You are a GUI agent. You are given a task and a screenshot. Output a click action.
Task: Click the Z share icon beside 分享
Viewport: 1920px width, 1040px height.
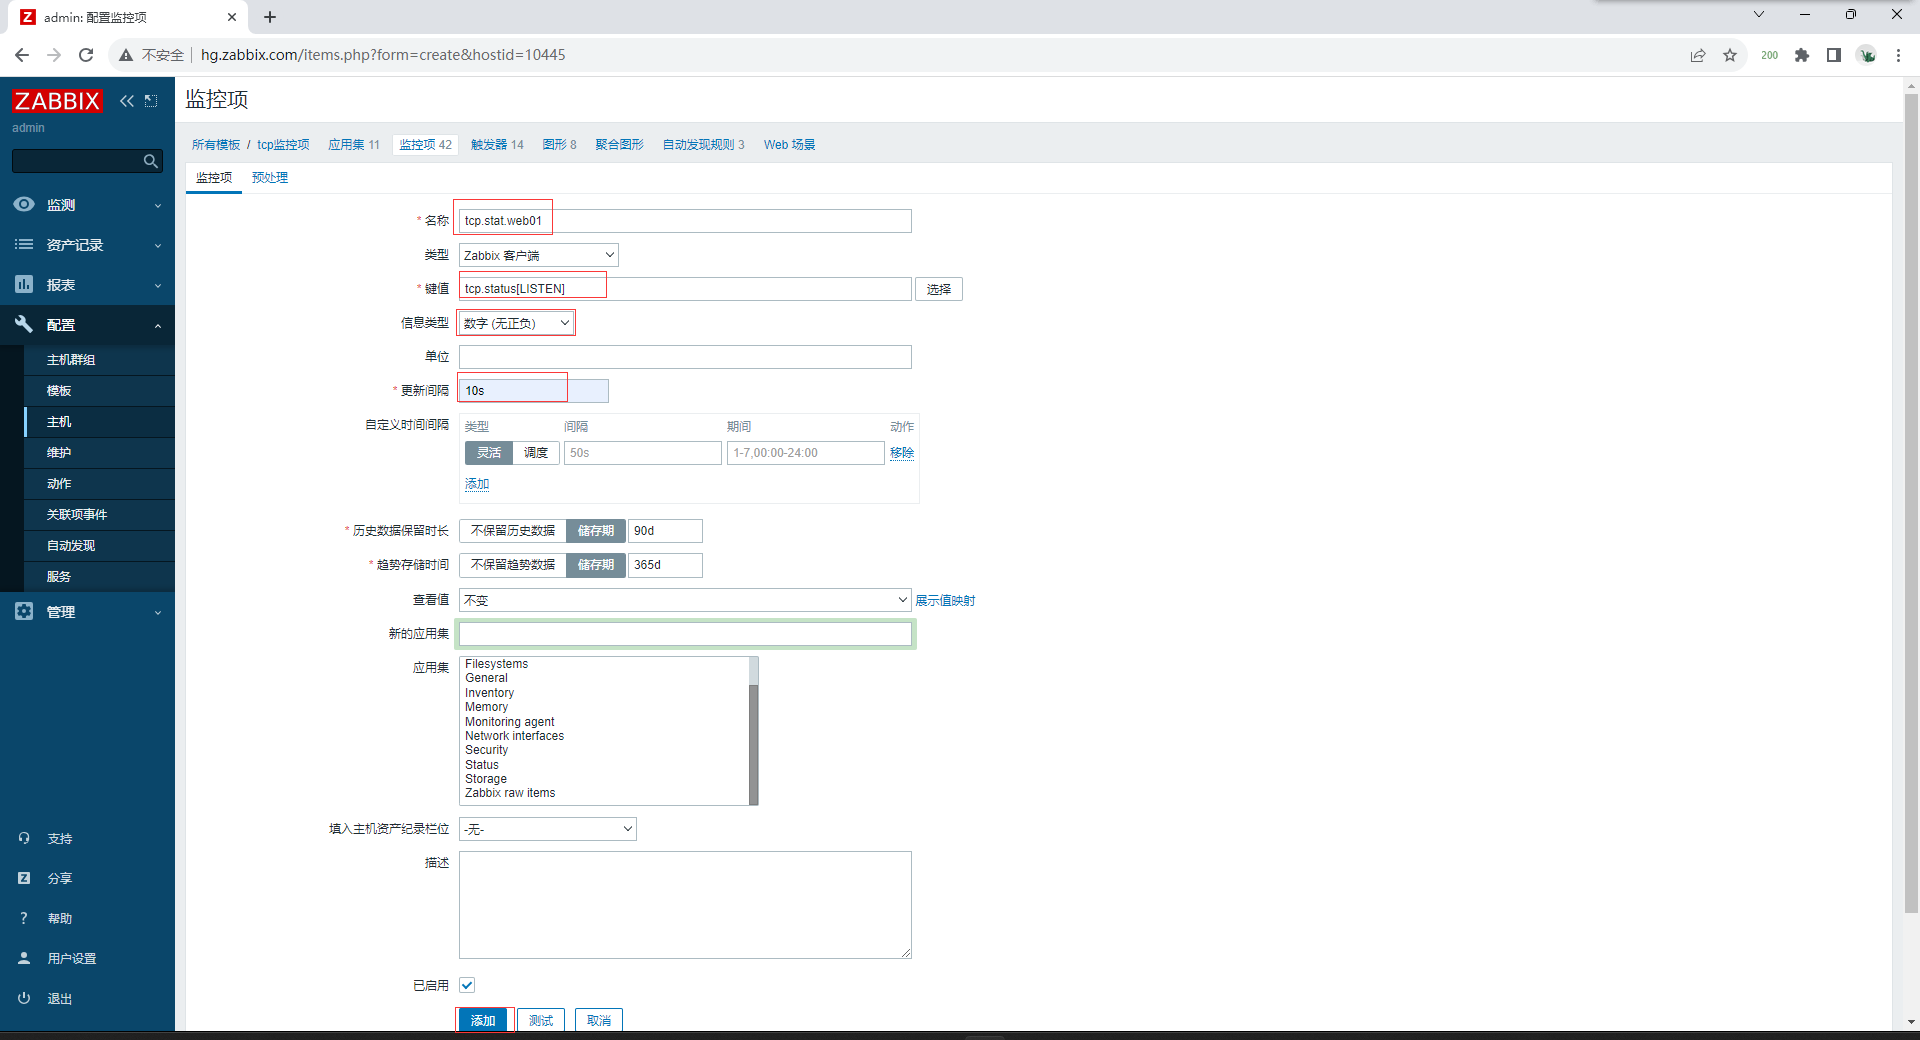point(24,878)
